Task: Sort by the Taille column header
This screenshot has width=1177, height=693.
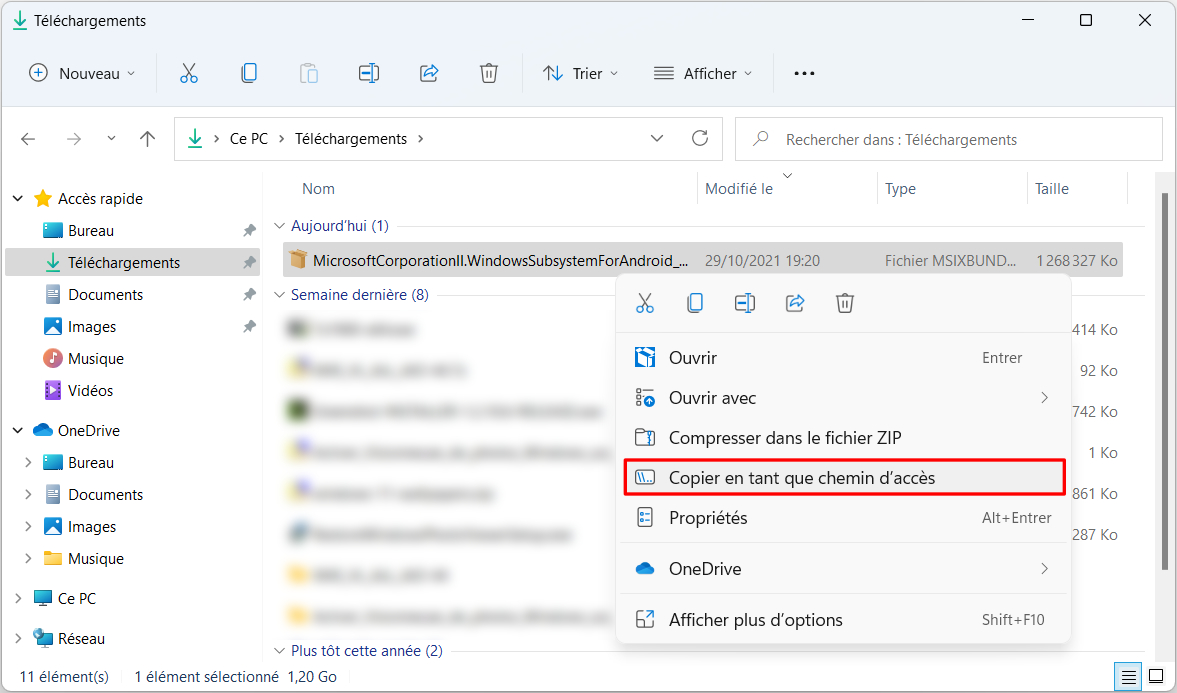Action: pos(1052,188)
